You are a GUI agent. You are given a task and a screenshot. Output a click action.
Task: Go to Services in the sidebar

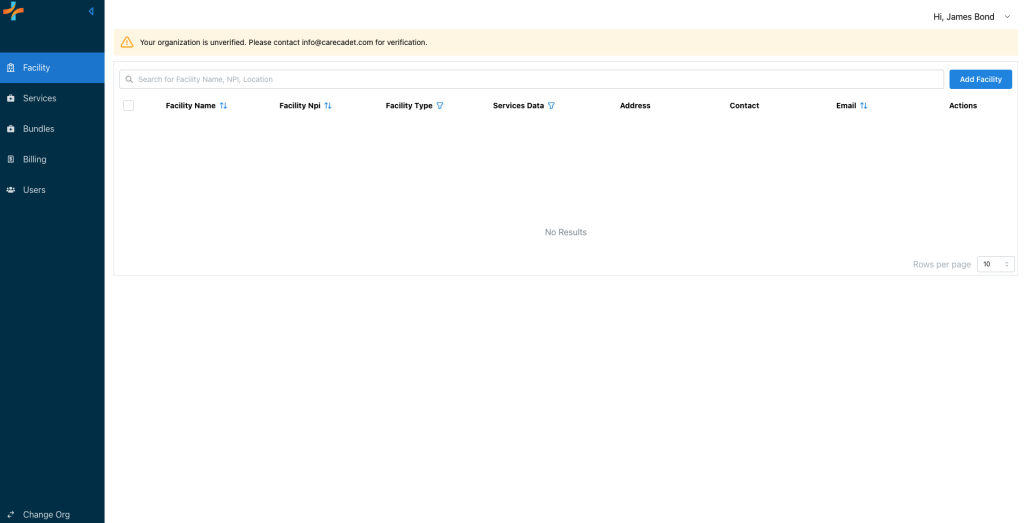(x=40, y=98)
